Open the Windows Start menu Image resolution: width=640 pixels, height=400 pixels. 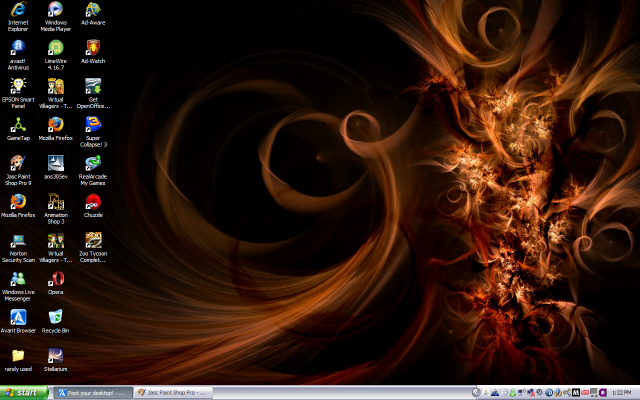22,393
